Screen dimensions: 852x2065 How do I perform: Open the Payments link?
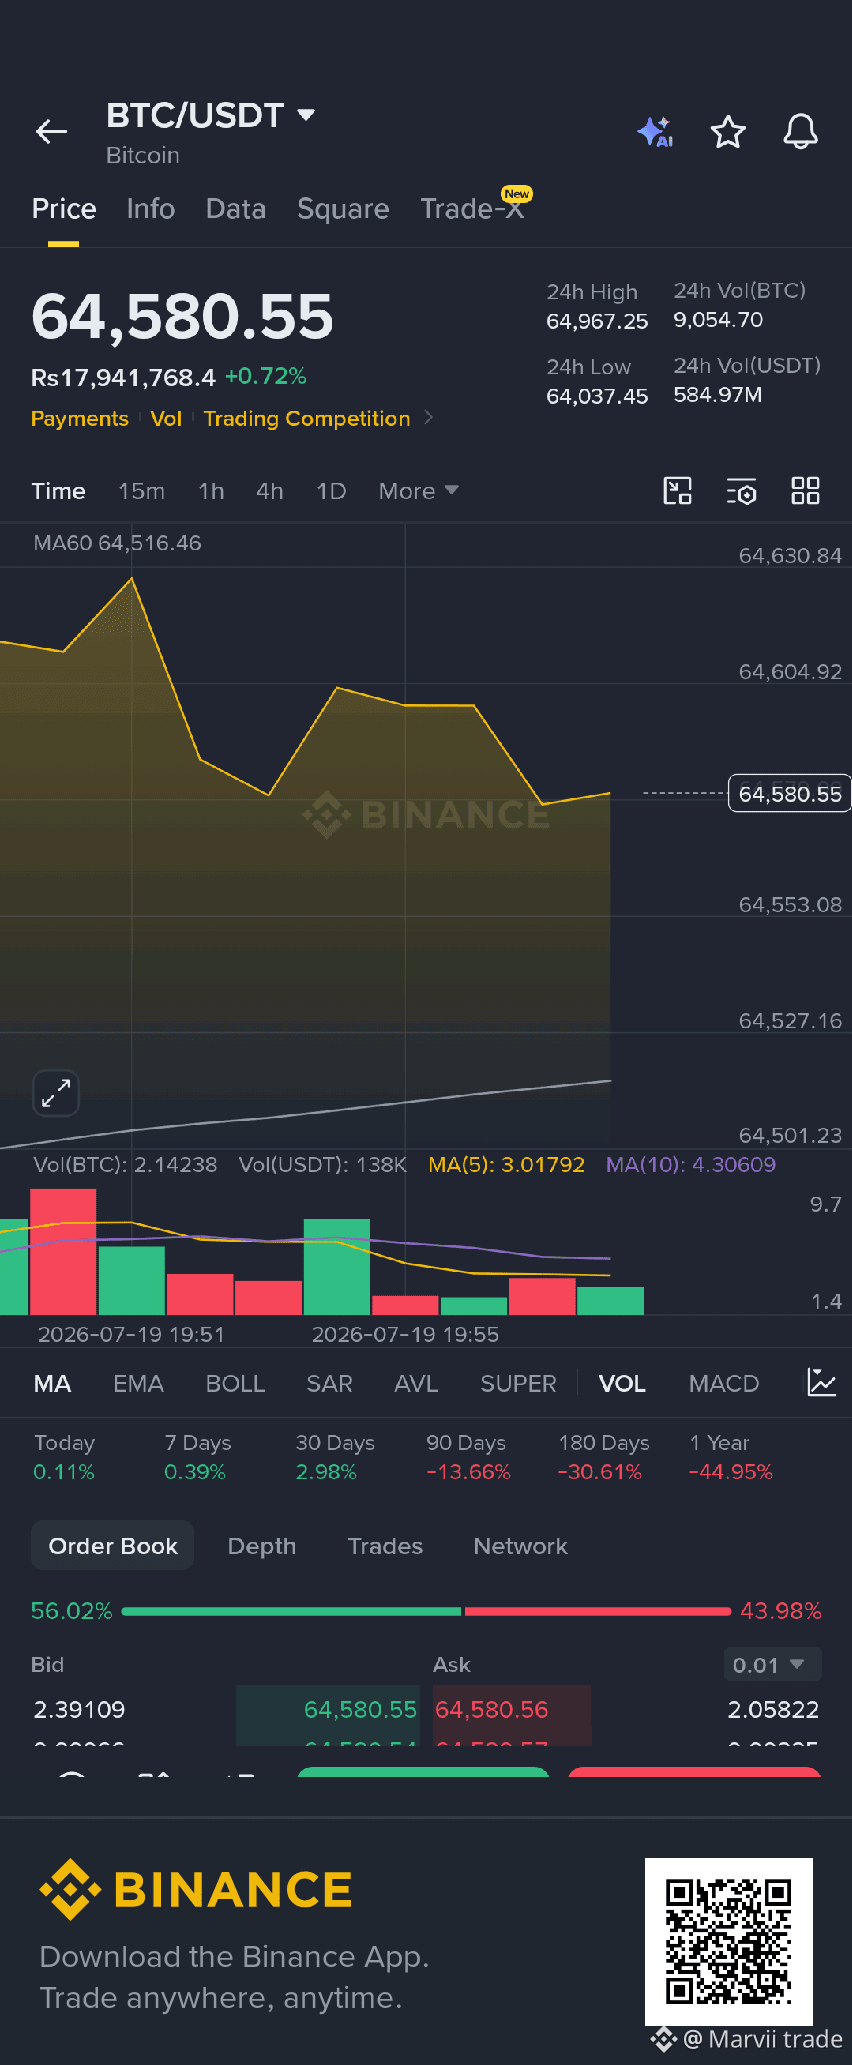pyautogui.click(x=80, y=418)
